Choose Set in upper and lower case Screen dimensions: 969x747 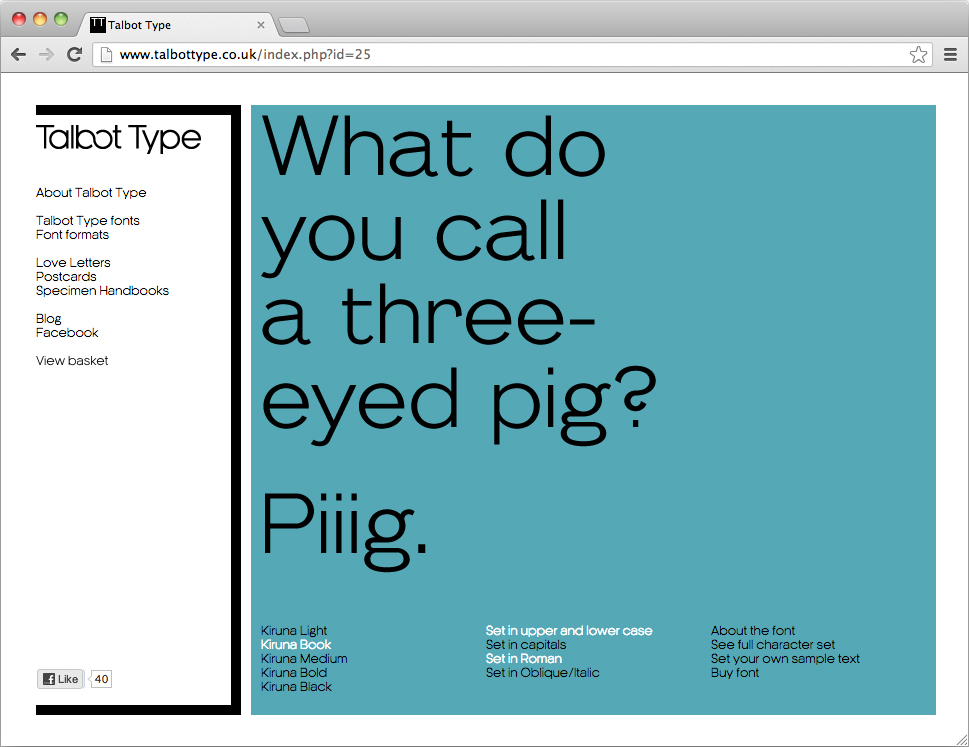(569, 631)
